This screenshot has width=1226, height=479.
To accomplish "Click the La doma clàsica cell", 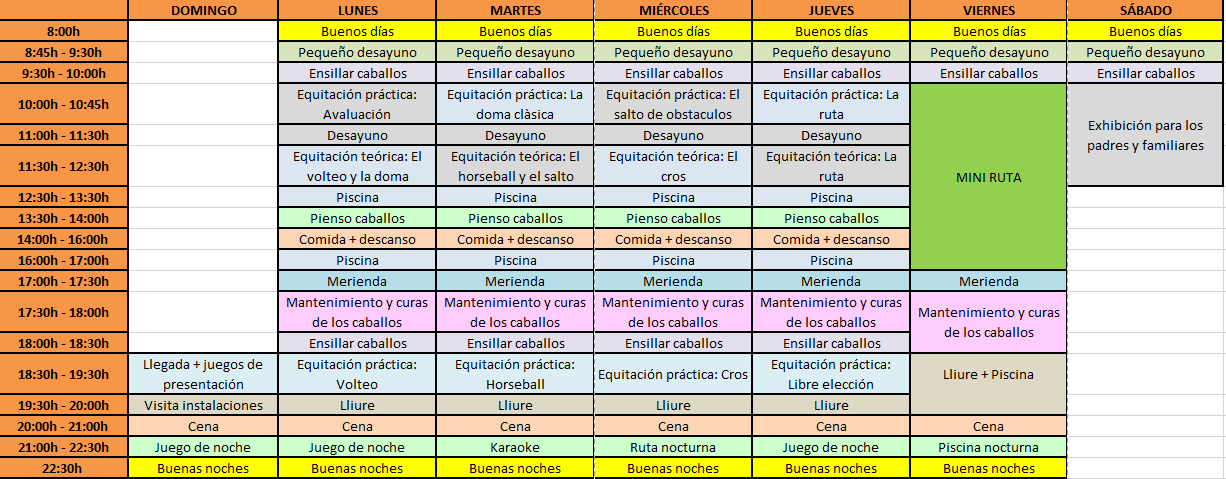I will [515, 104].
